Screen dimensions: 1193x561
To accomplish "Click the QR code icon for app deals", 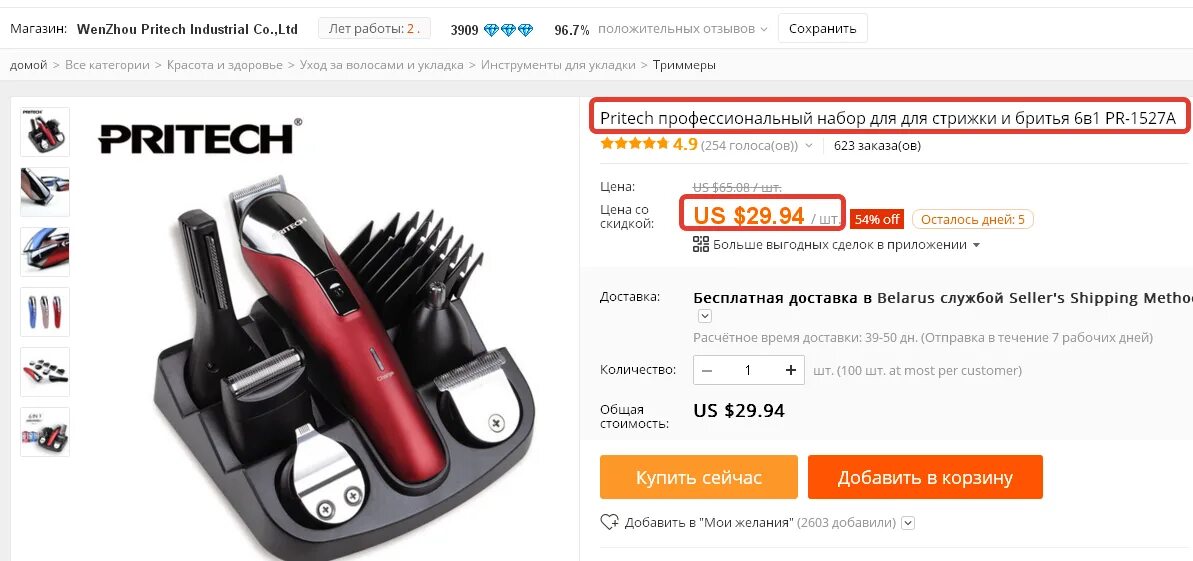I will coord(701,244).
